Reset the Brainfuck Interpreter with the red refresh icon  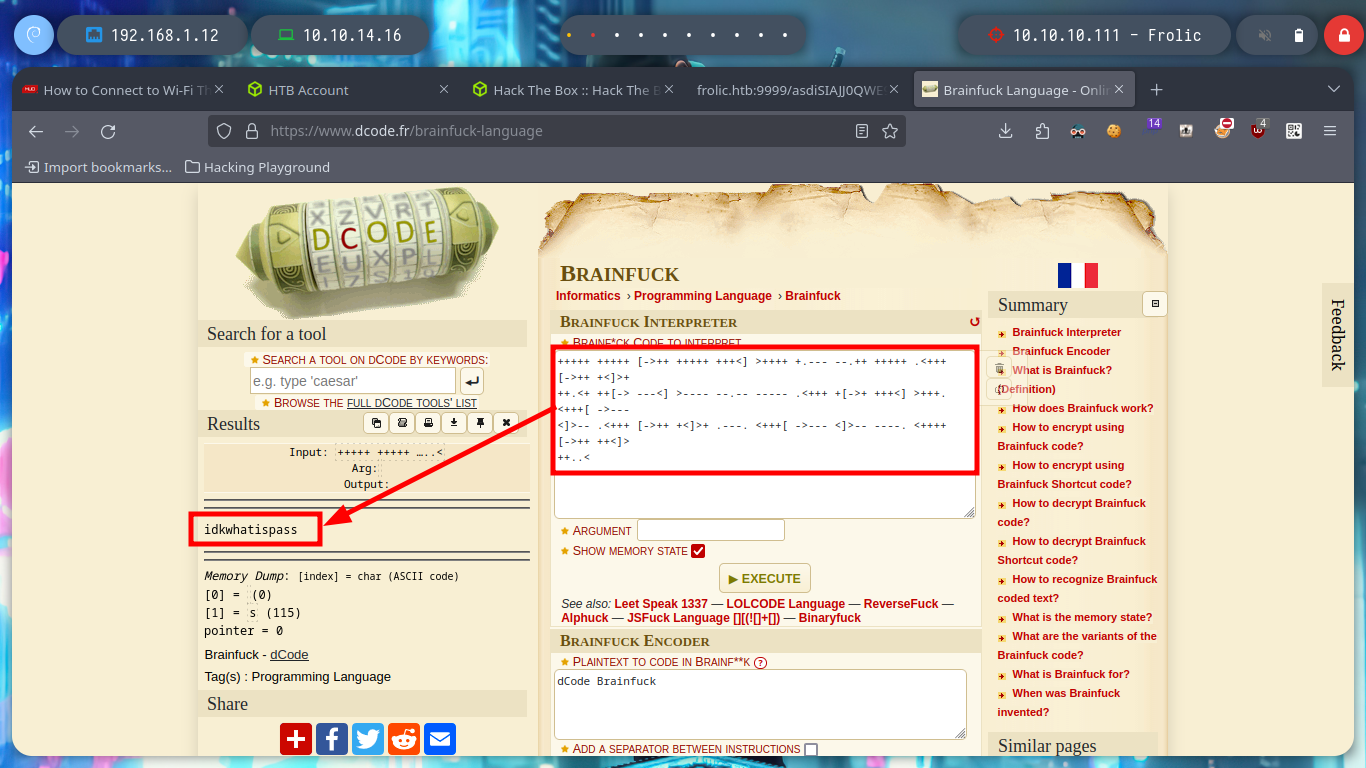pos(975,322)
